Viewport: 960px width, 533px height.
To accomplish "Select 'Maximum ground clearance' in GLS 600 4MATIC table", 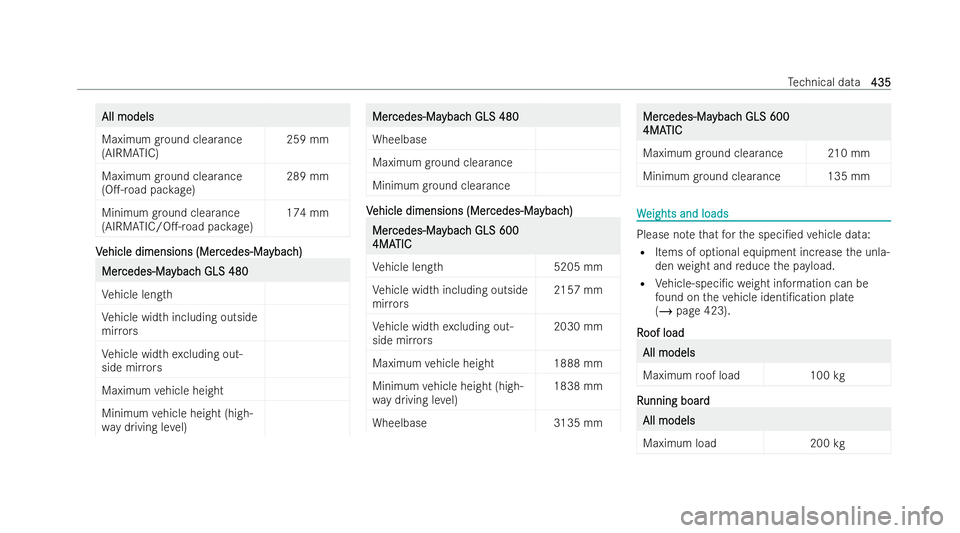I will click(713, 154).
